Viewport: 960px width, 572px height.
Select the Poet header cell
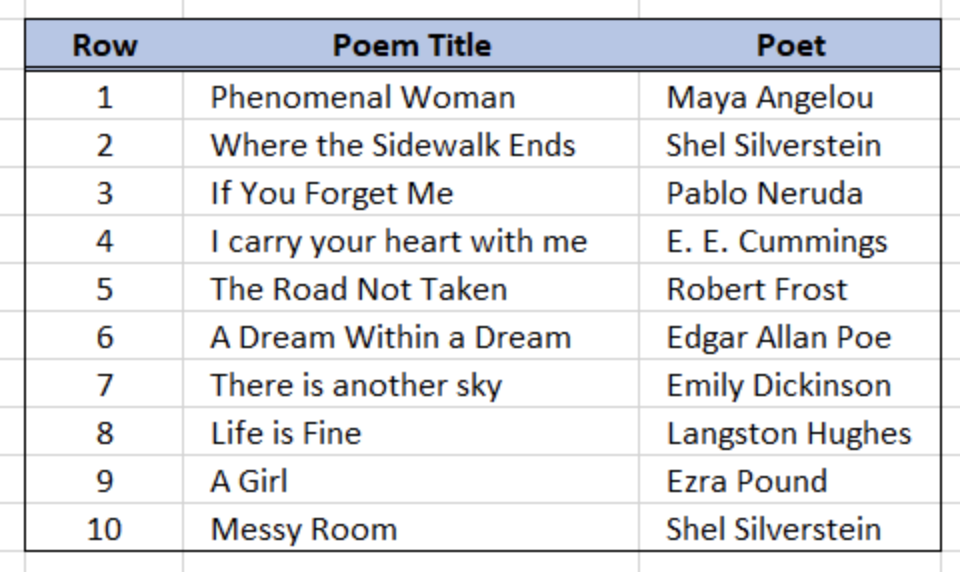(790, 45)
